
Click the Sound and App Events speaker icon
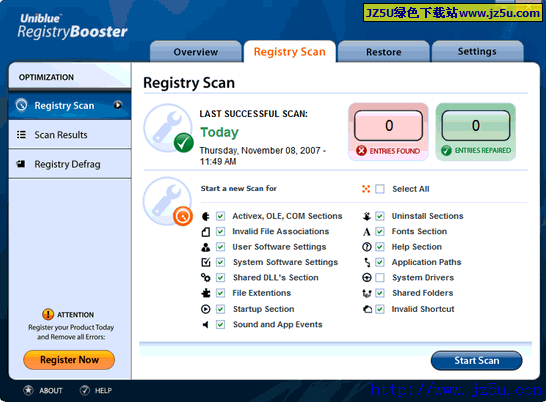pyautogui.click(x=205, y=325)
